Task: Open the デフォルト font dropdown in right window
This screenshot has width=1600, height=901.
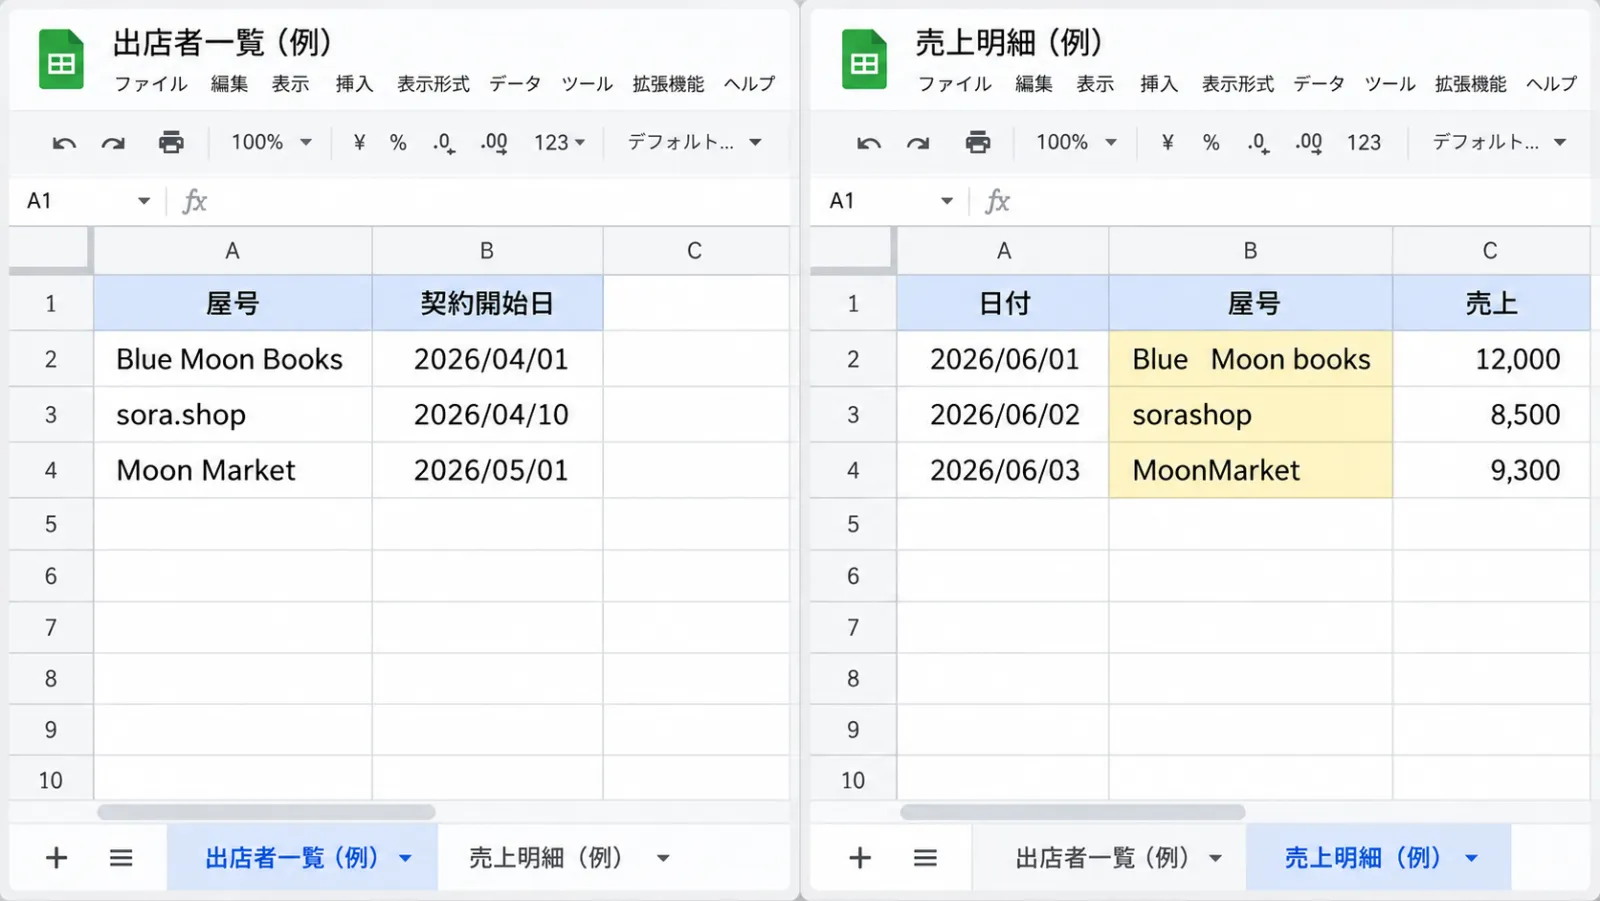Action: 1500,142
